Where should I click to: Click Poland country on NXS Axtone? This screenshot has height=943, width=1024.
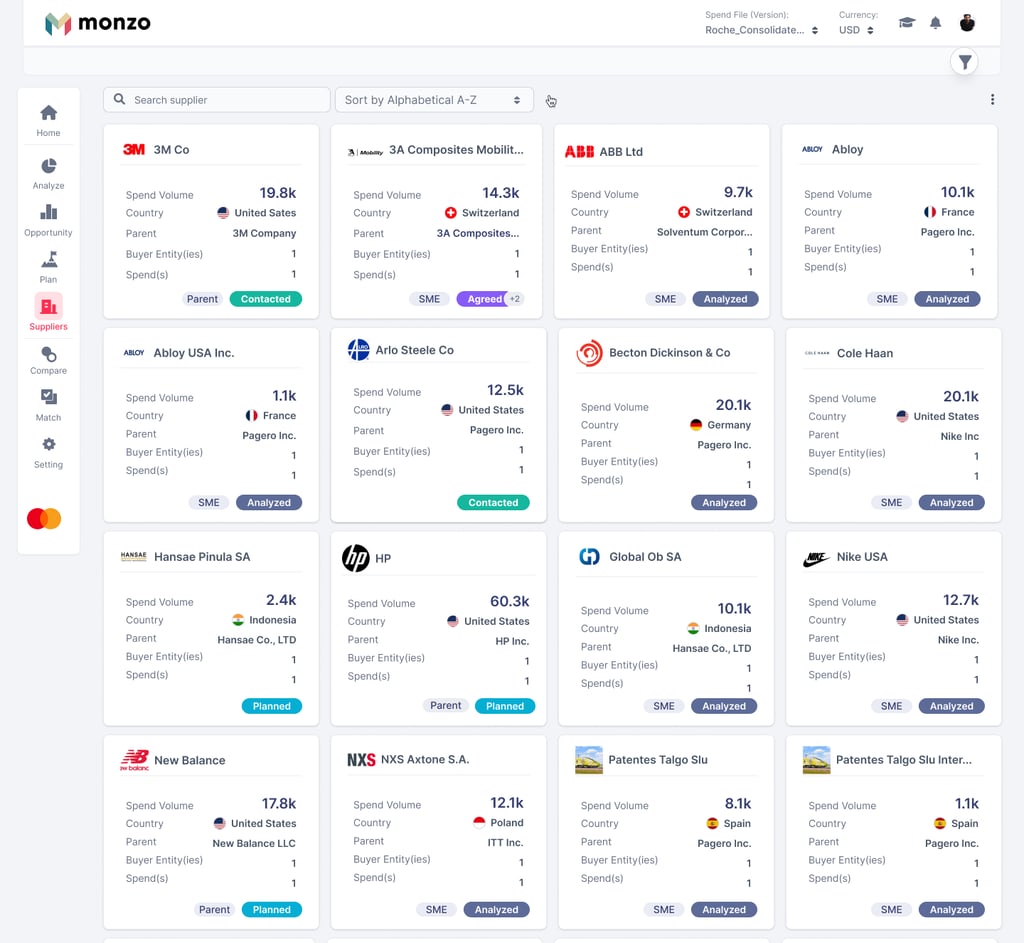(498, 823)
